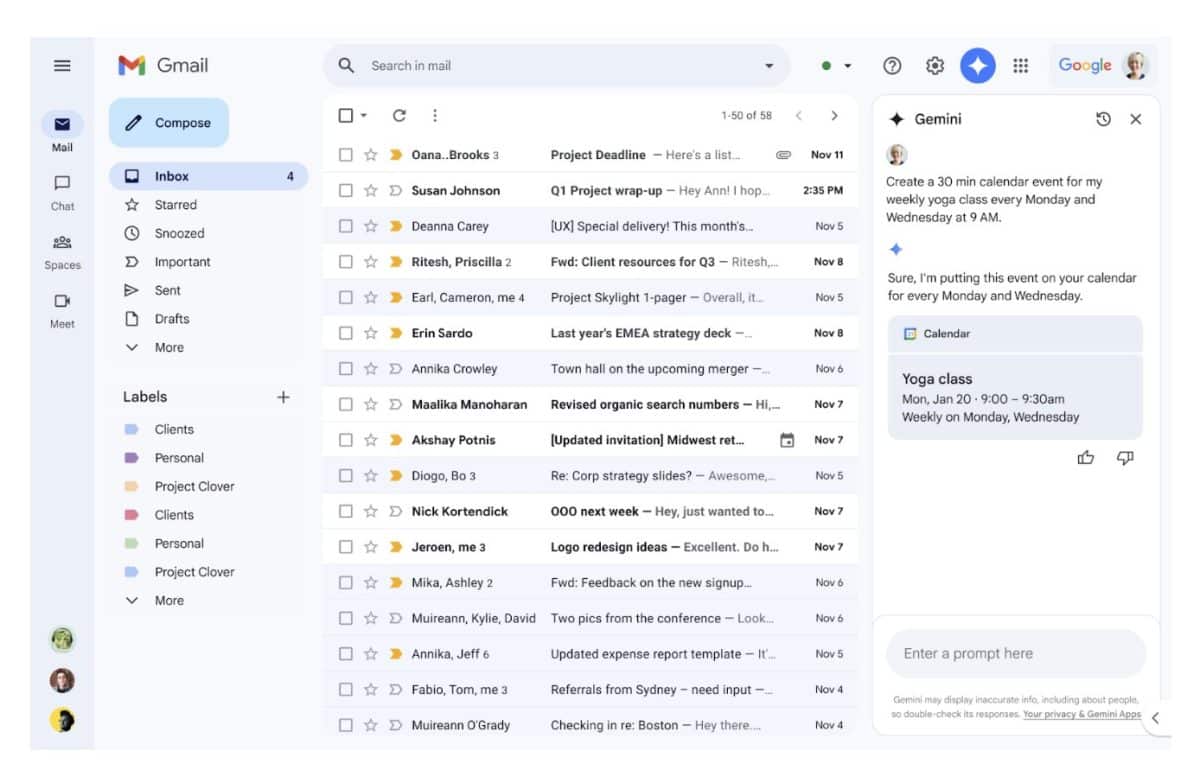The height and width of the screenshot is (776, 1200).
Task: Select the Nick Kortendick email checkbox
Action: point(345,511)
